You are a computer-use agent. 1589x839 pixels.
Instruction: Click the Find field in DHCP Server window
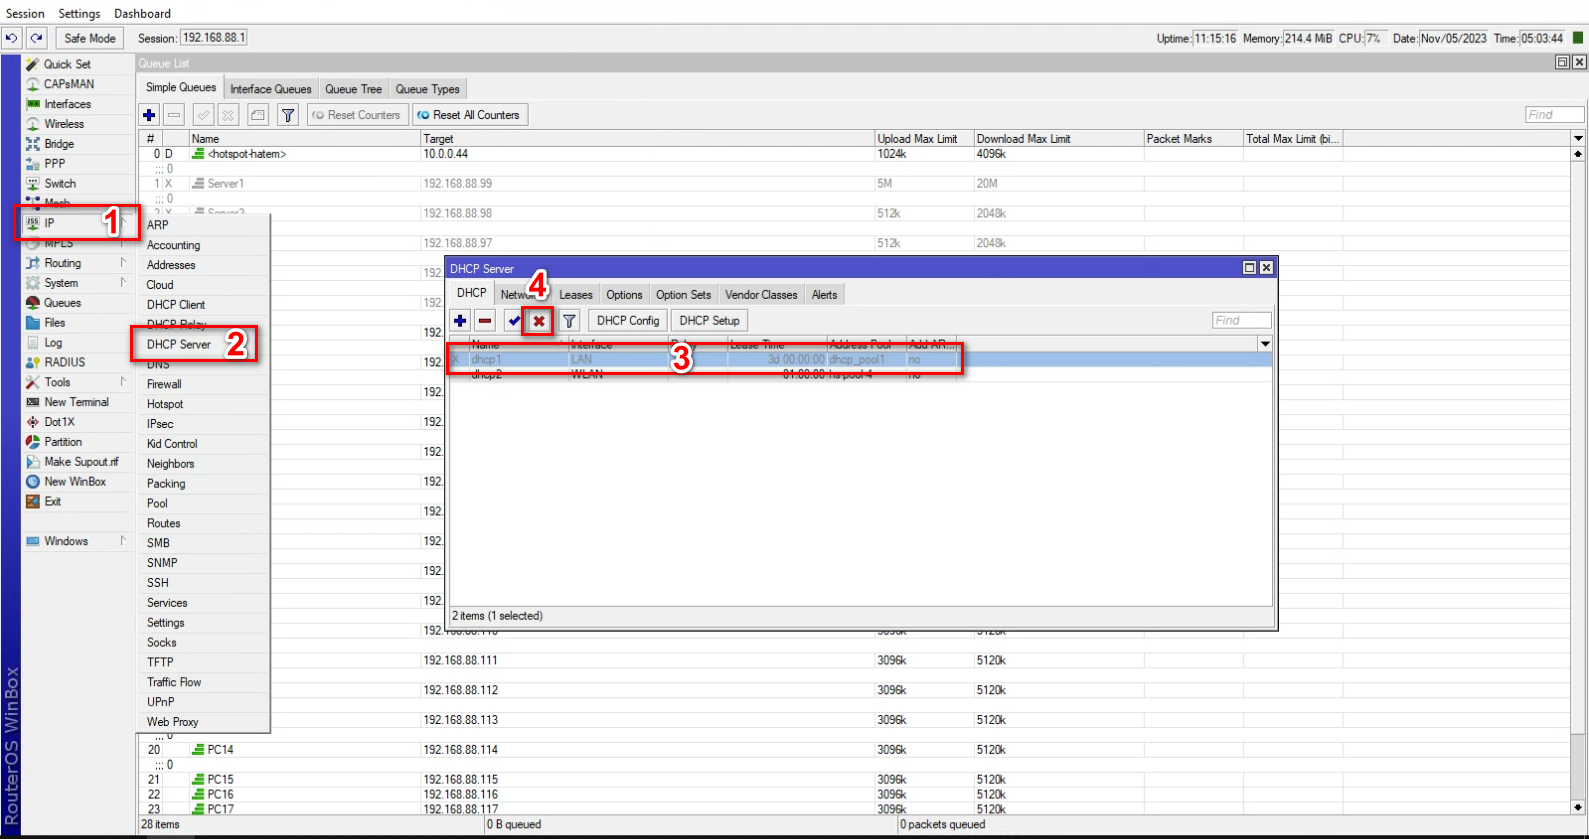coord(1241,321)
